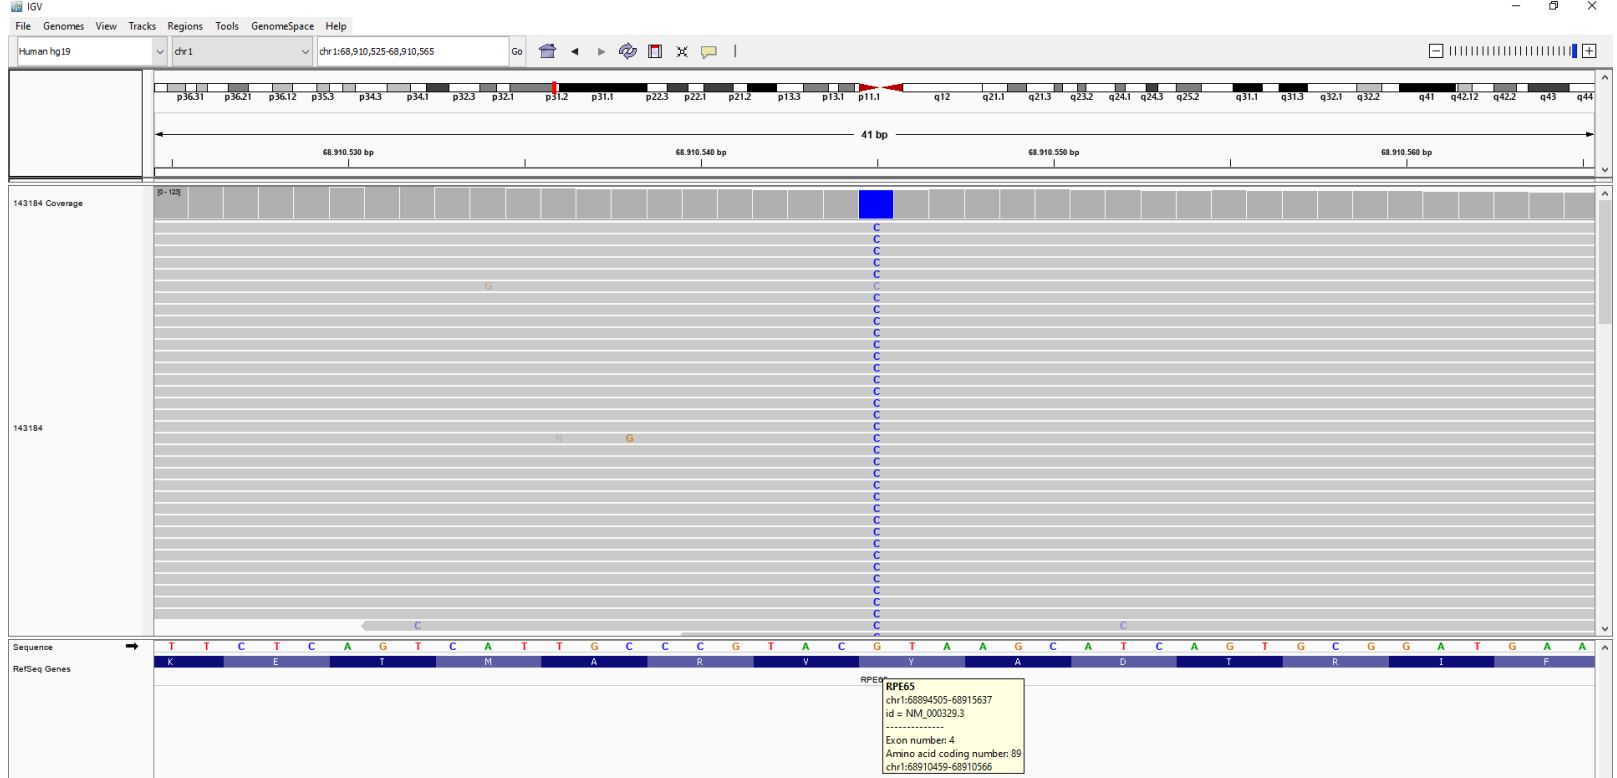
Task: Toggle the yellow popup behavior speech bubble
Action: 709,51
